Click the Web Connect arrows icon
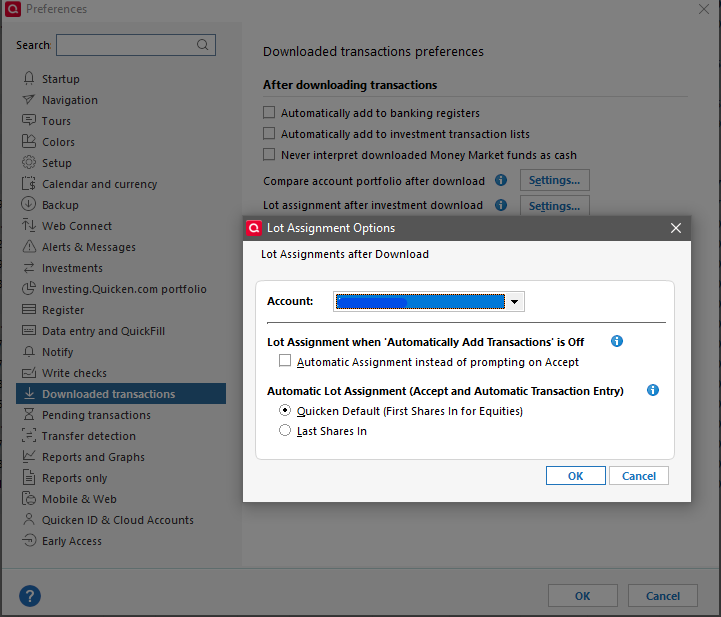The width and height of the screenshot is (721, 617). pos(29,225)
